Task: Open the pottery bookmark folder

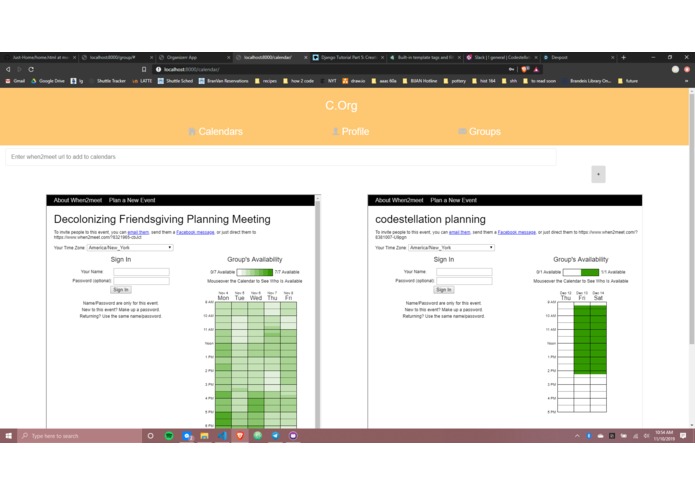Action: pos(455,81)
